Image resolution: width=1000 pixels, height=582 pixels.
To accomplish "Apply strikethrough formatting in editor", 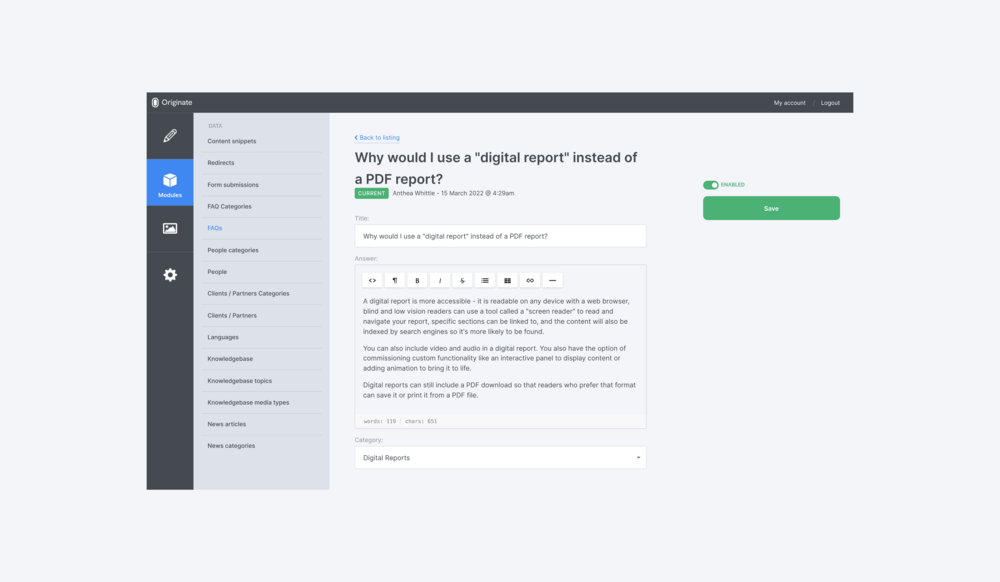I will point(462,280).
